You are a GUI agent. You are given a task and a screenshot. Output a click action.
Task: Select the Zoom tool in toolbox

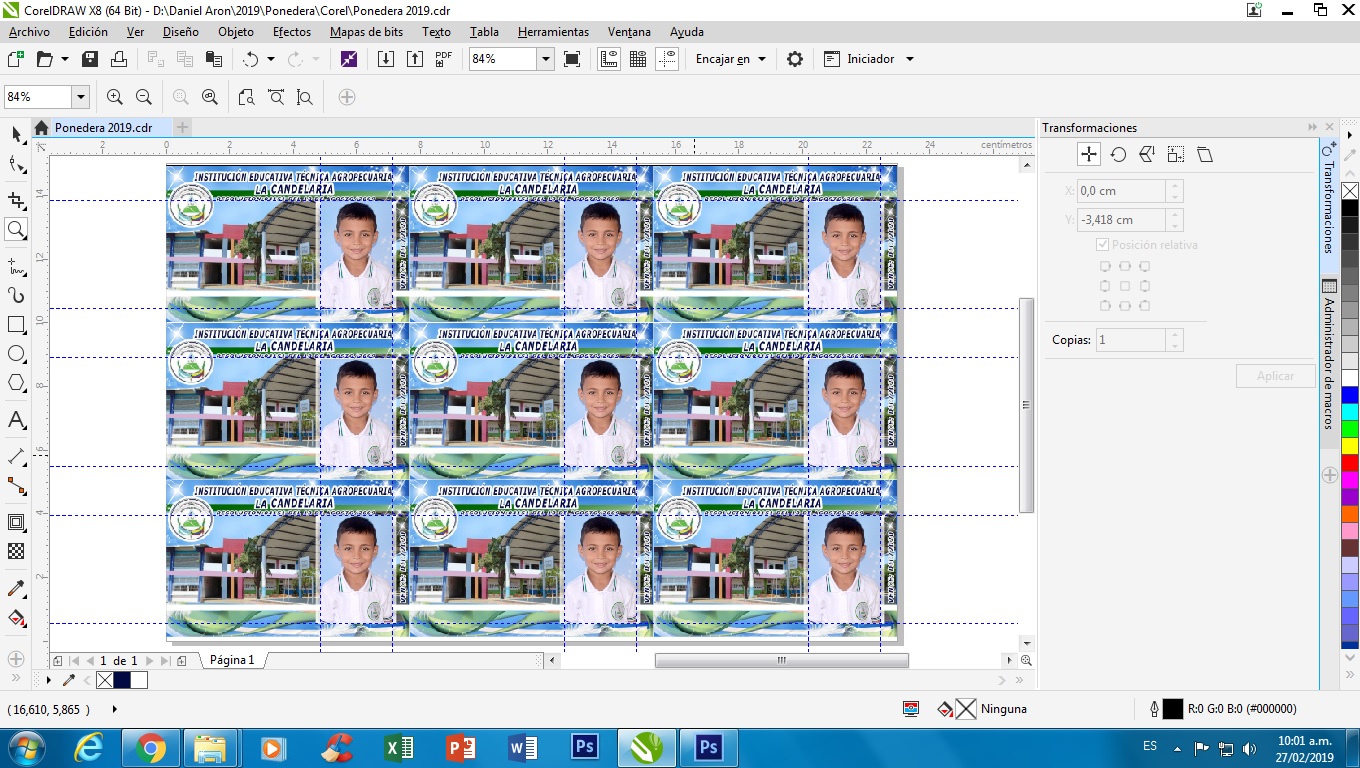tap(17, 230)
